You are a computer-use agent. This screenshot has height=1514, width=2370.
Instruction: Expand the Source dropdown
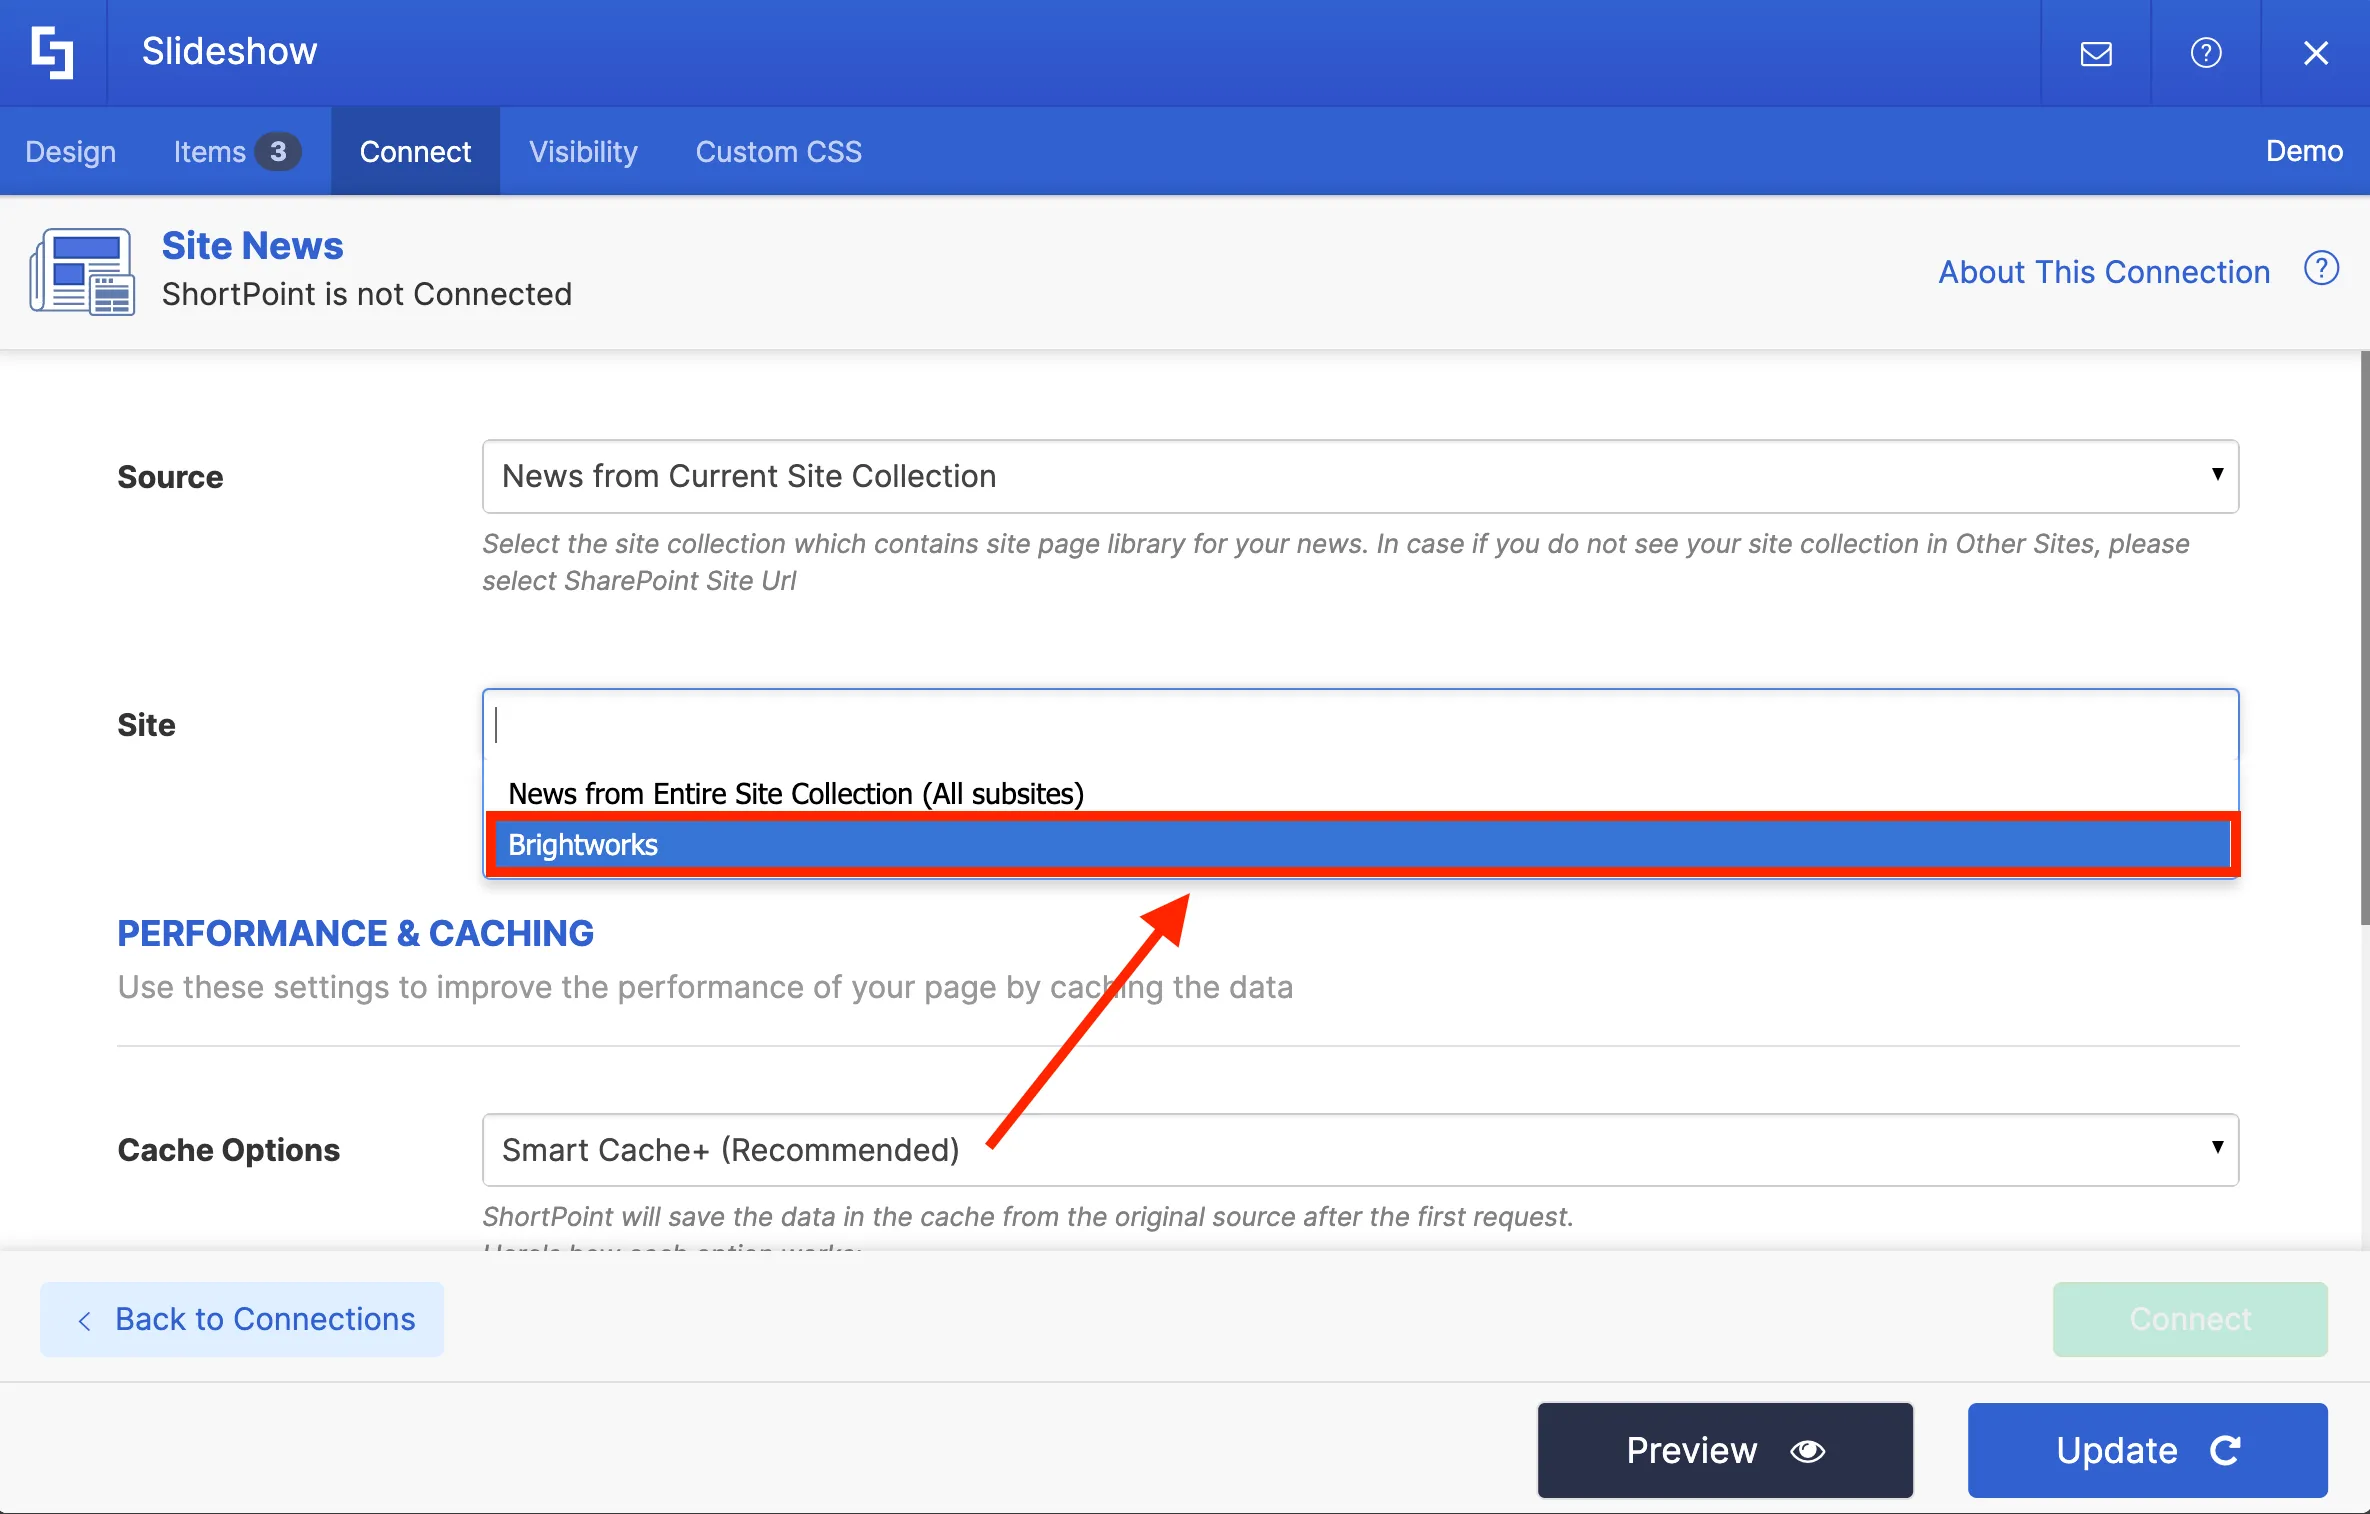(x=1360, y=476)
